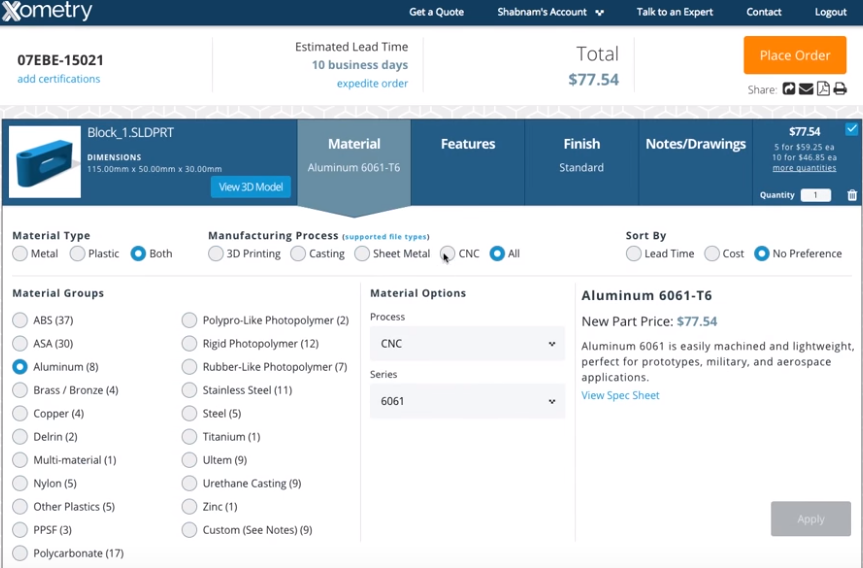Select ABS (37) material group
The width and height of the screenshot is (863, 568).
point(20,320)
